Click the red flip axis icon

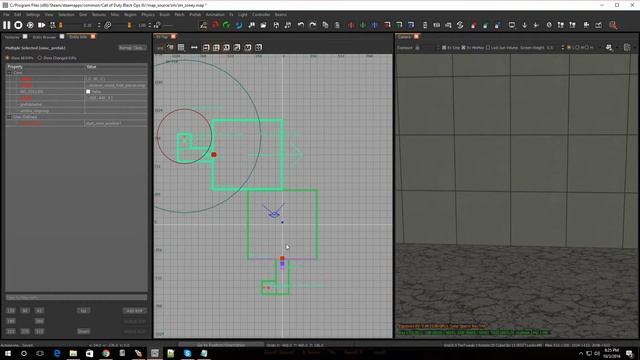[x=351, y=25]
